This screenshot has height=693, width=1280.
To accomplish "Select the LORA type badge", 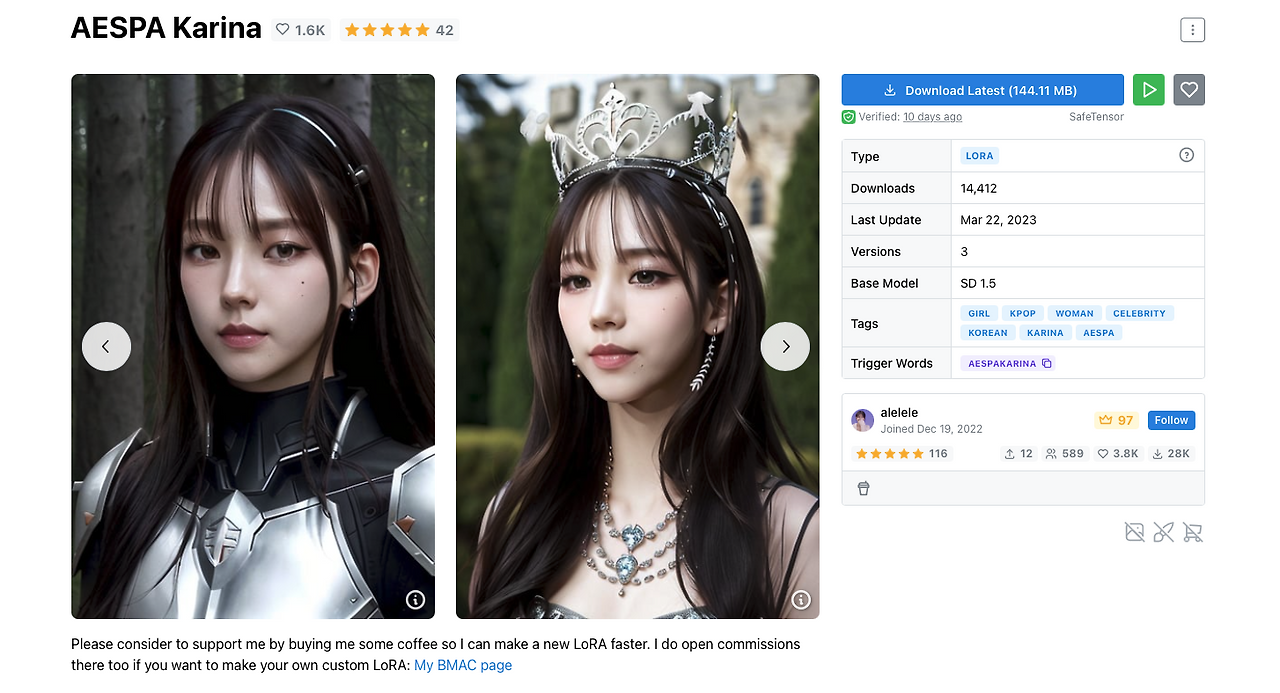I will [979, 156].
